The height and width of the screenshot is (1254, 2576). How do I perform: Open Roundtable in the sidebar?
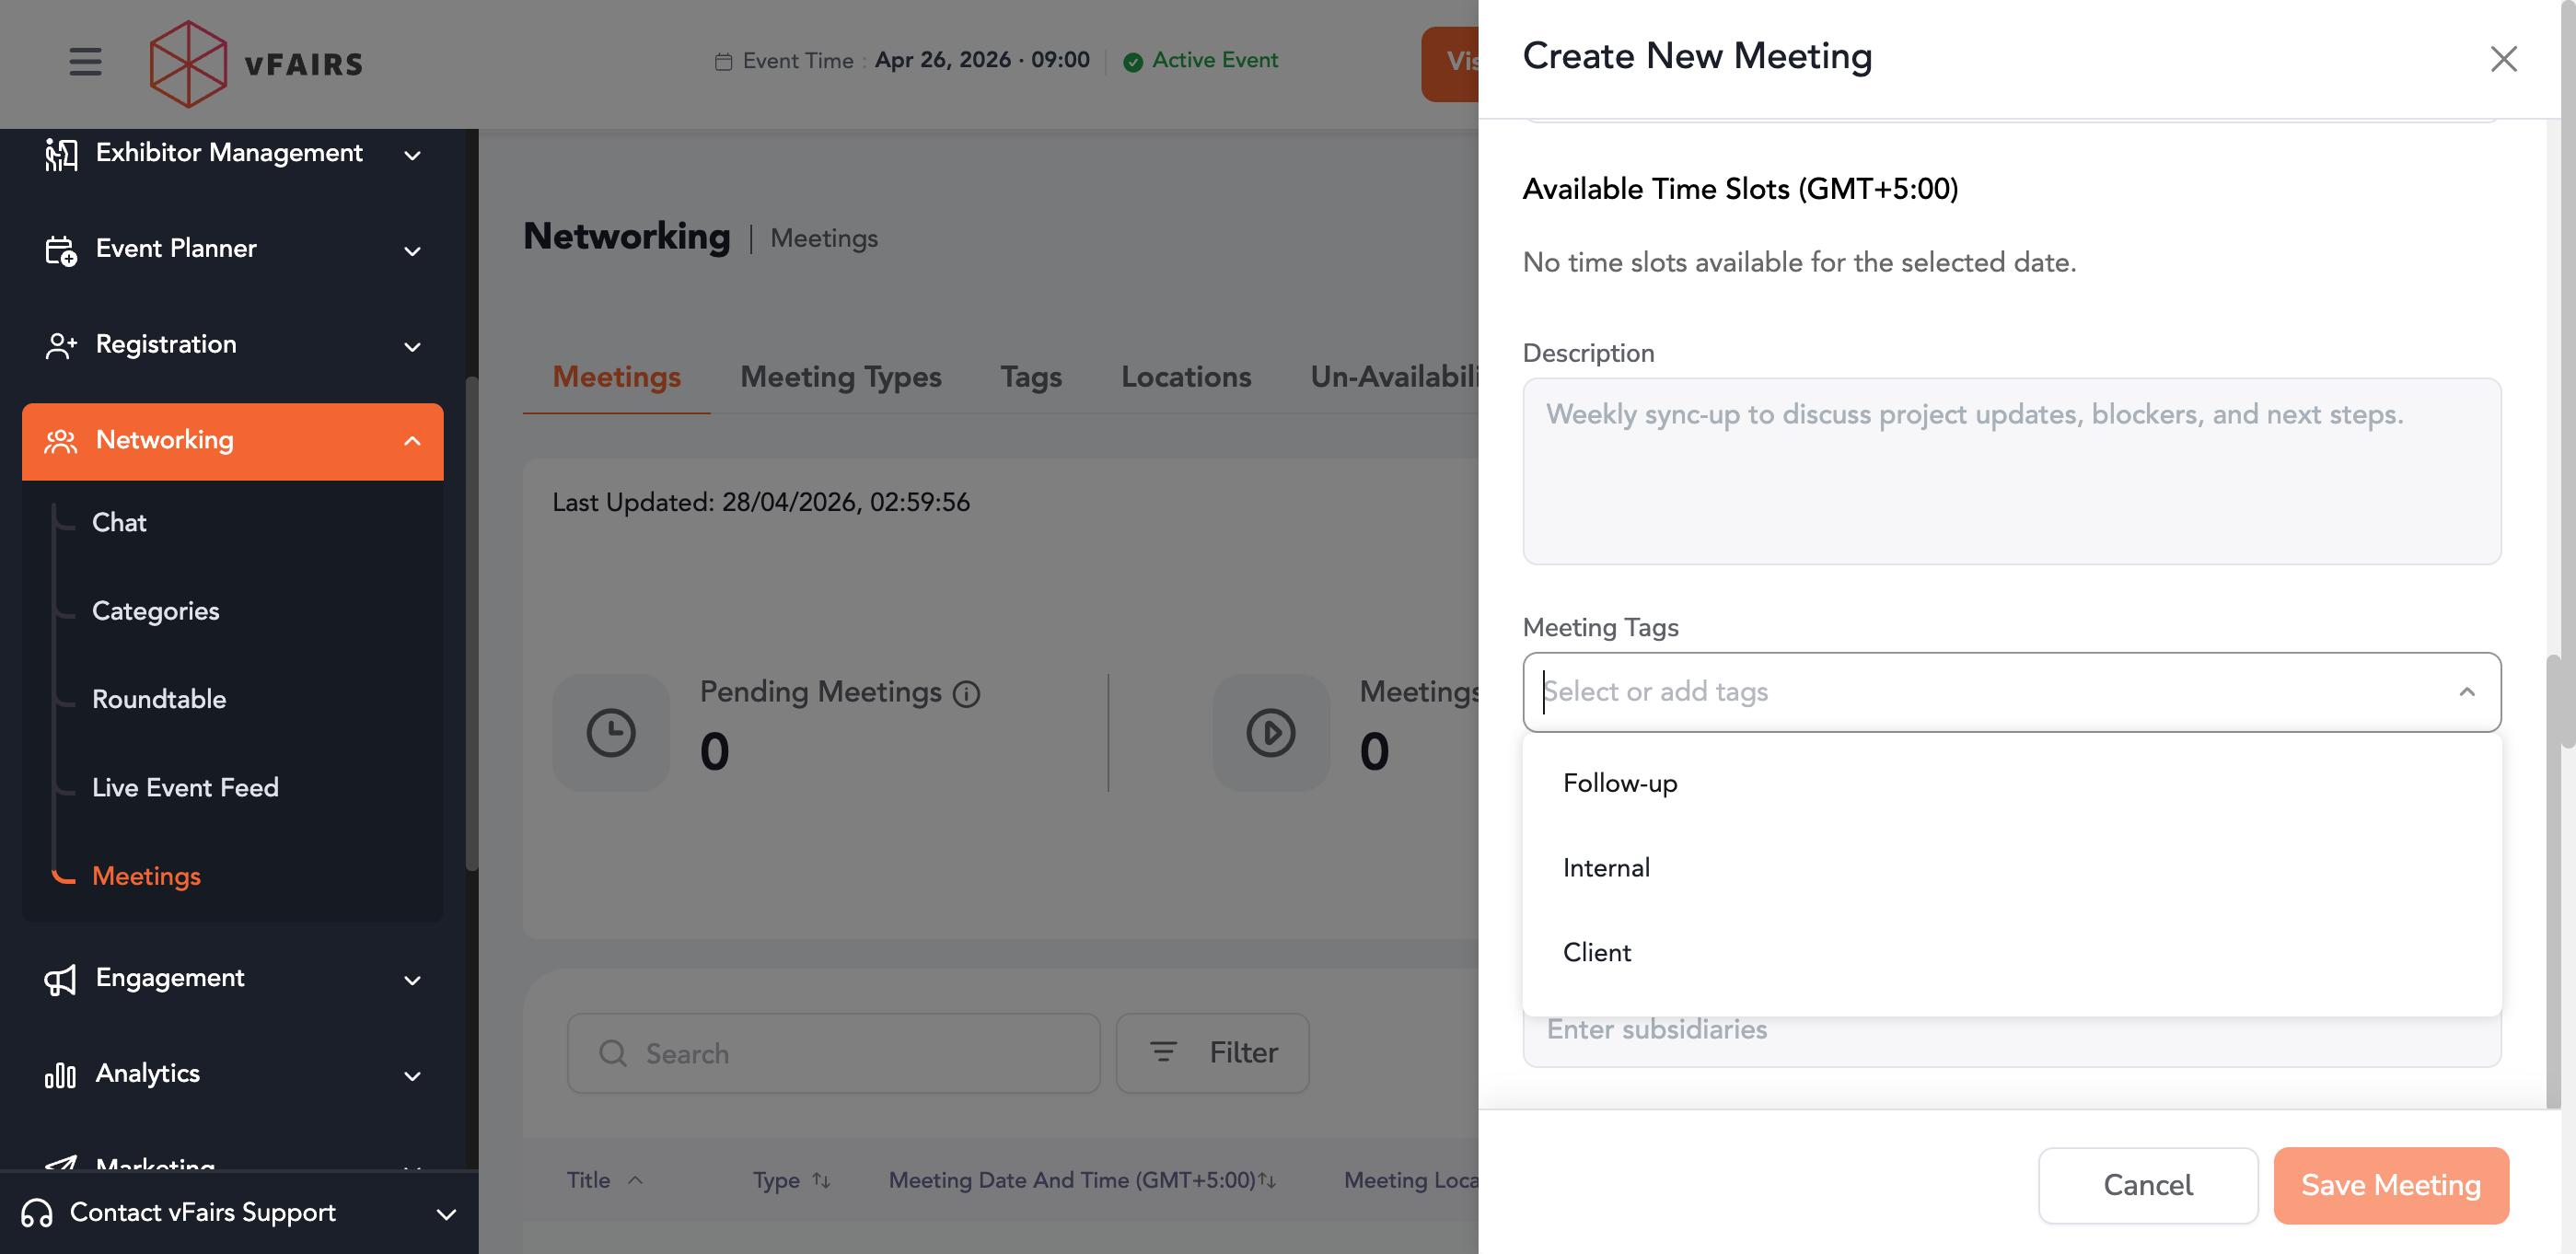point(159,699)
